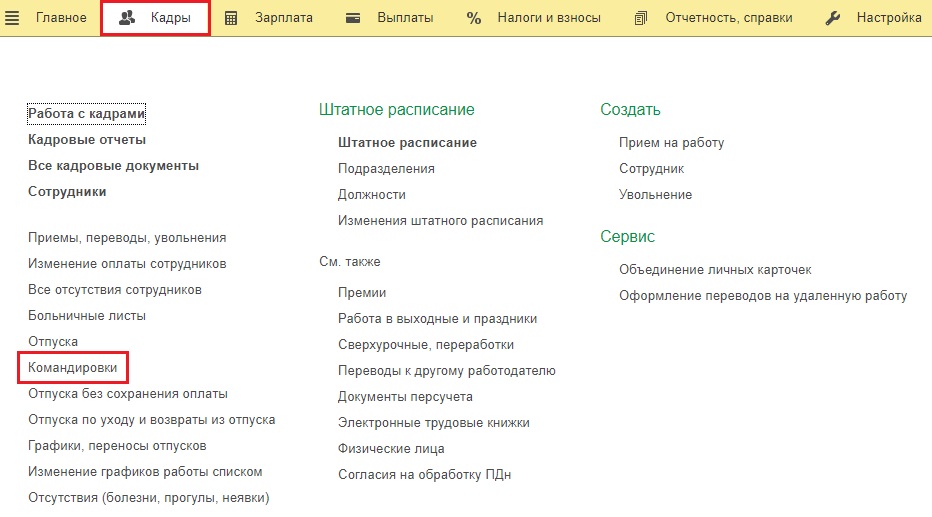This screenshot has width=932, height=517.
Task: Click the people icon of Кадры
Action: tap(127, 18)
